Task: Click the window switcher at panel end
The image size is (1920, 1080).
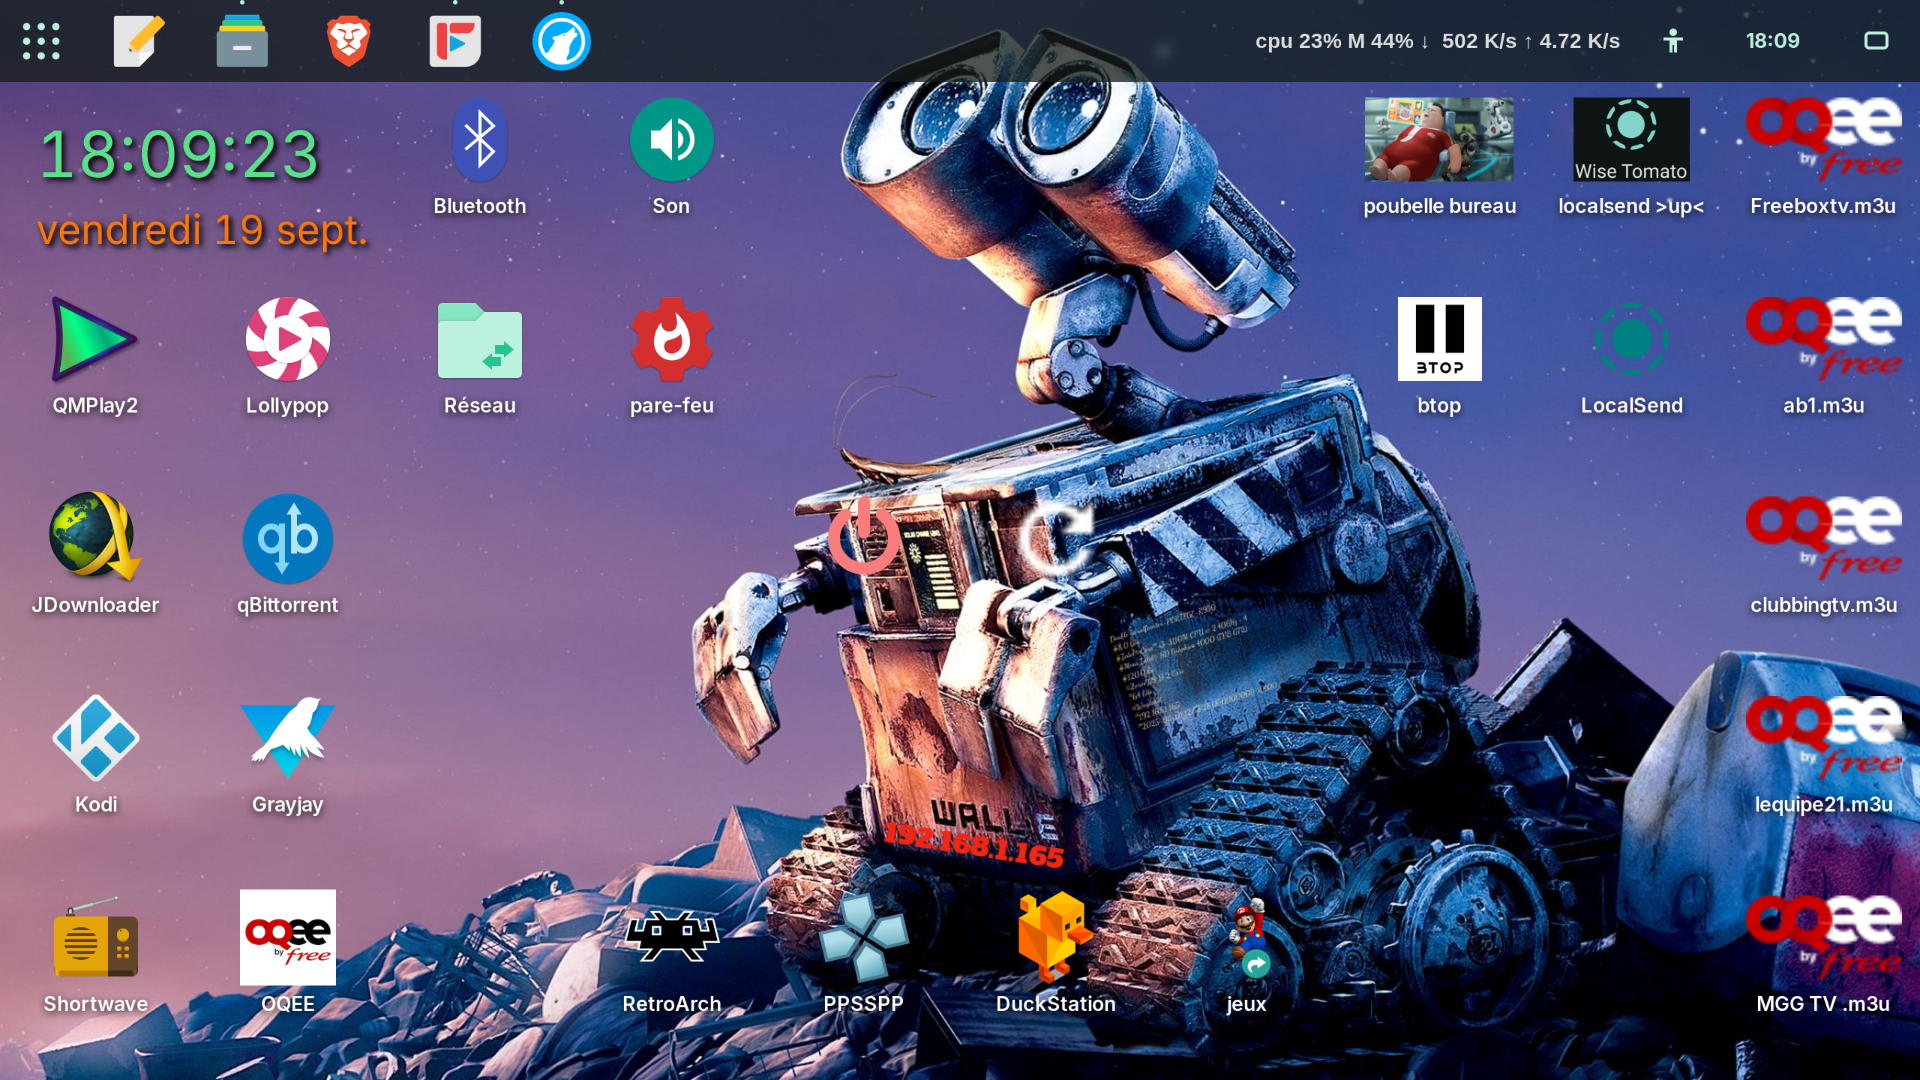Action: (x=1876, y=41)
